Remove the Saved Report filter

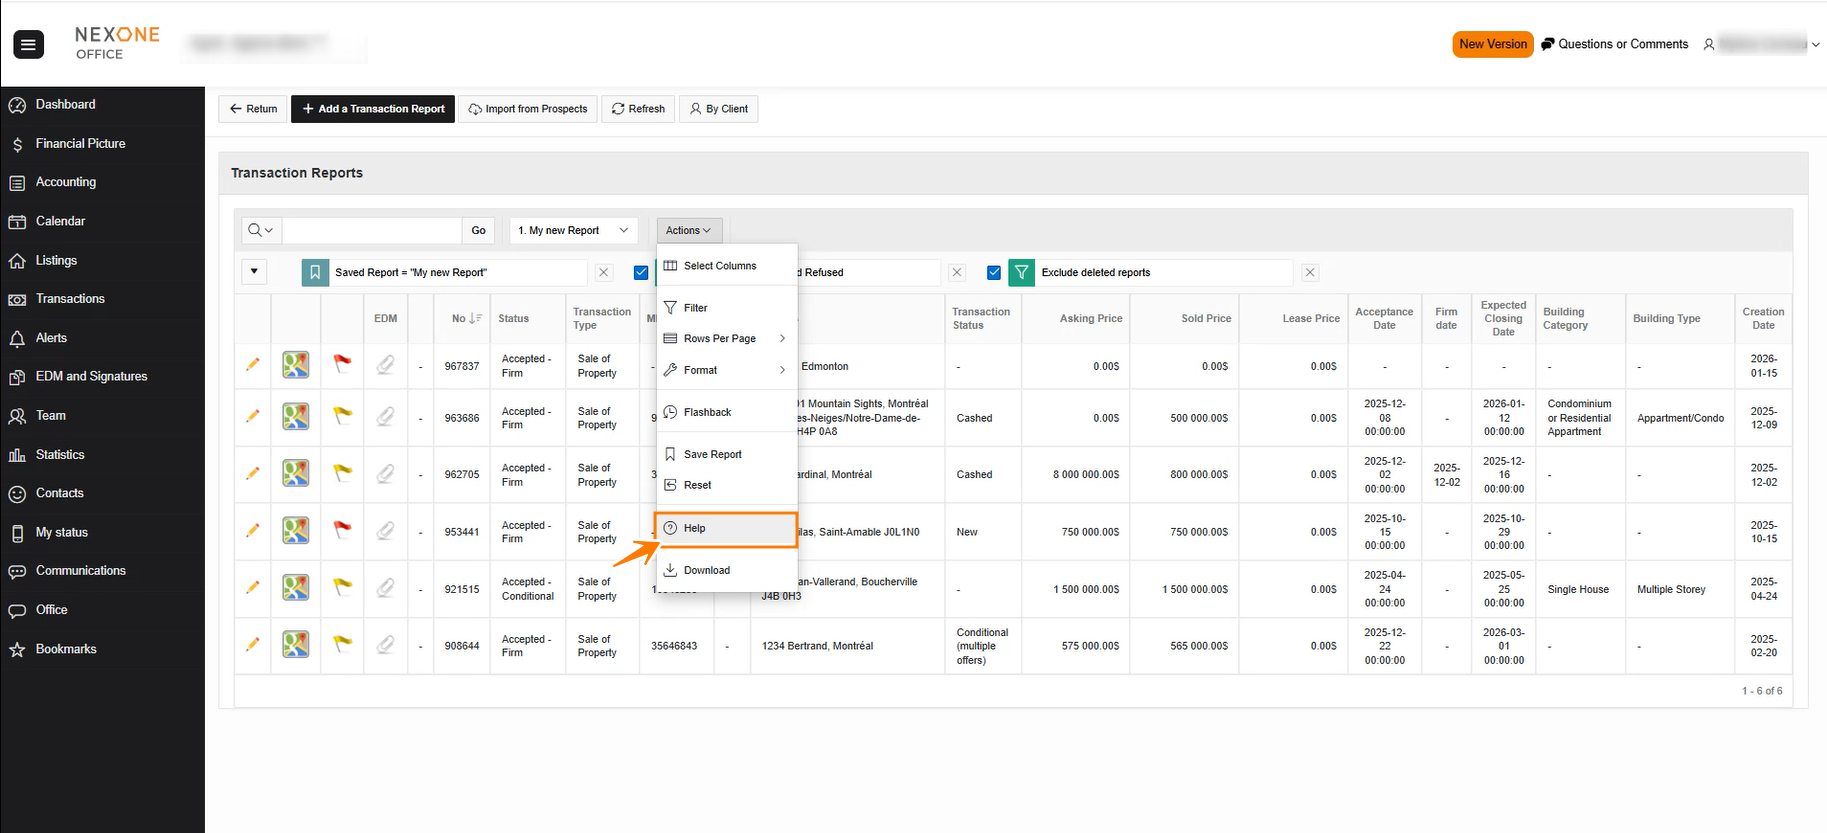coord(604,272)
